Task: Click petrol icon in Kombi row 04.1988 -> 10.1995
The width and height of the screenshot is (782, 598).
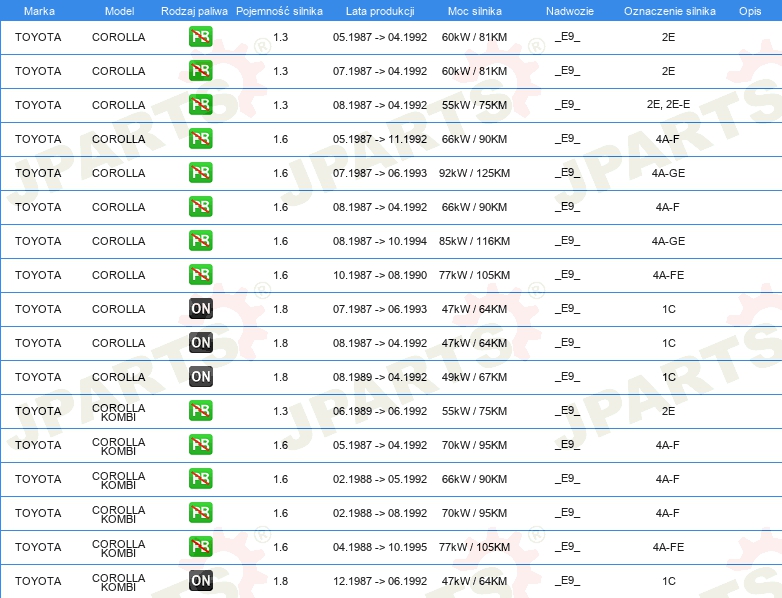Action: click(x=200, y=547)
